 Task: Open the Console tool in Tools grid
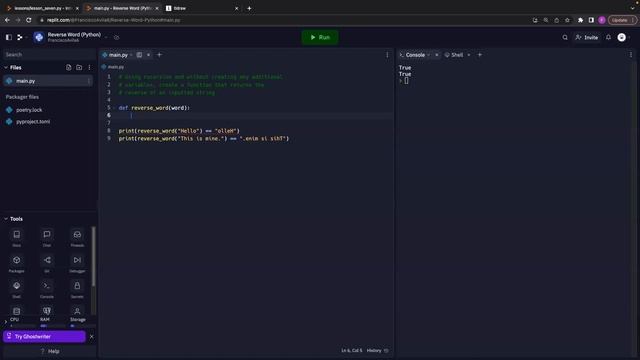pos(47,290)
